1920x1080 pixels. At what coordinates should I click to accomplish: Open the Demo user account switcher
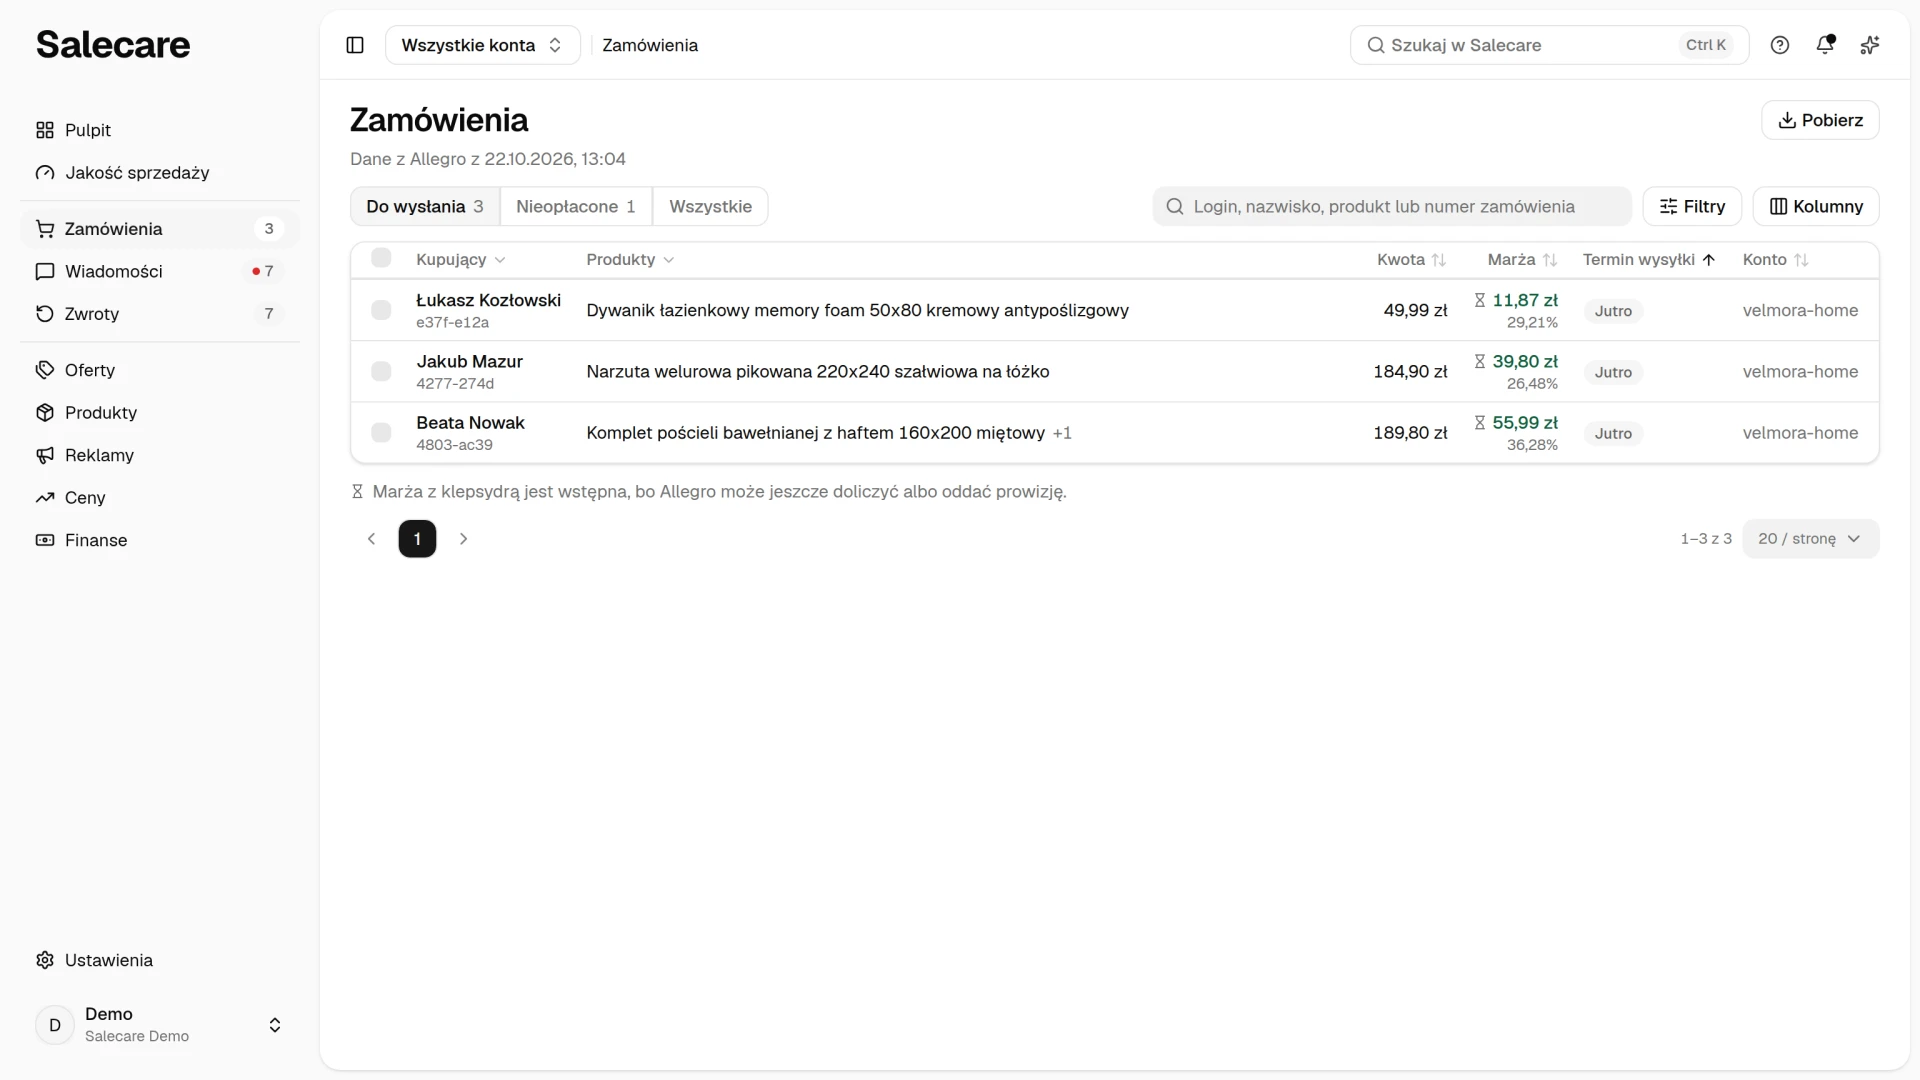point(160,1025)
